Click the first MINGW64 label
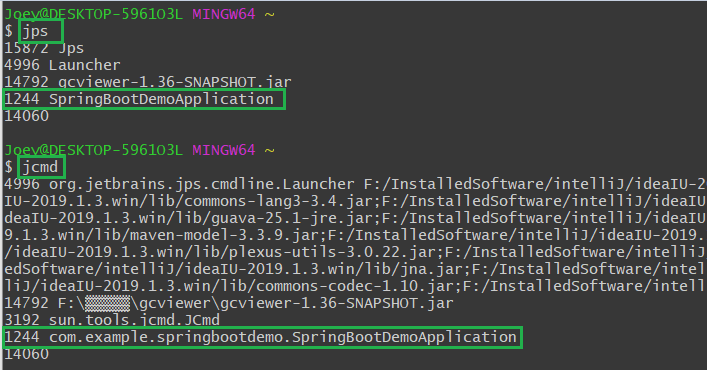Image resolution: width=707 pixels, height=370 pixels. (224, 14)
